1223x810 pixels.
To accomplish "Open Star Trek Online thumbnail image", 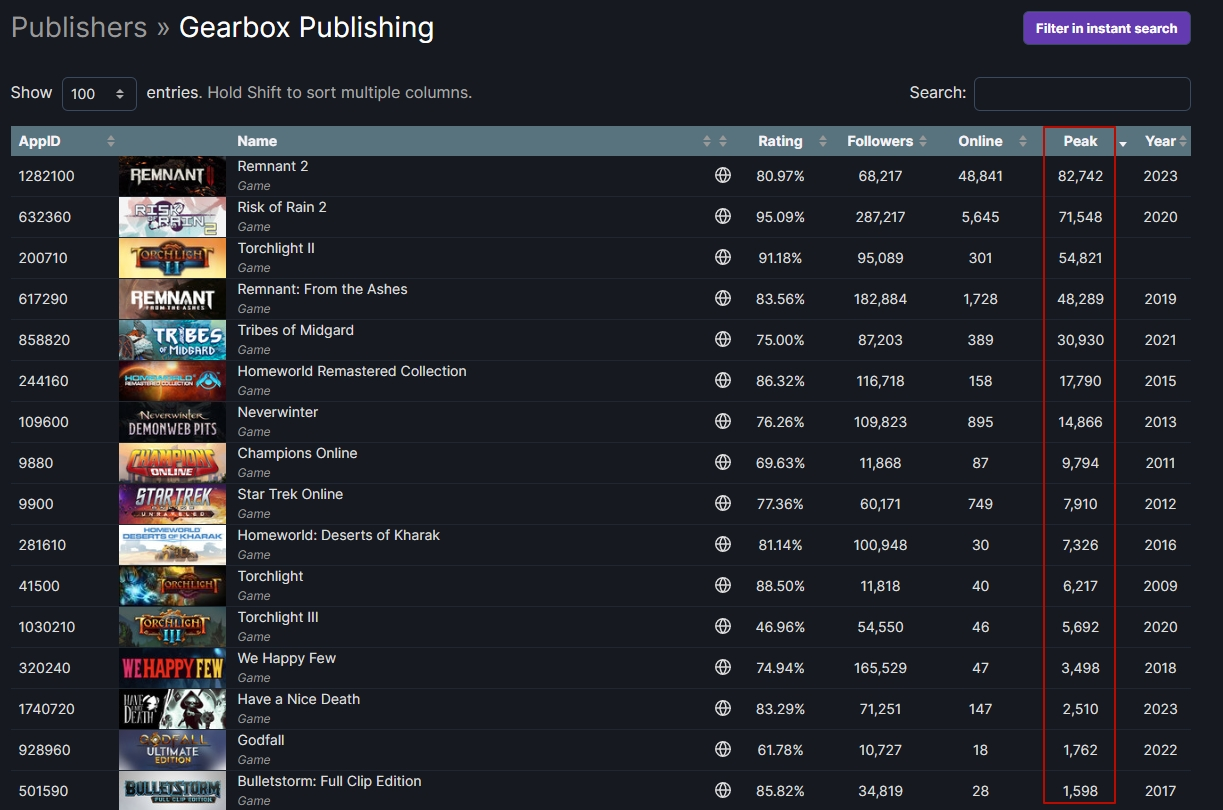I will [x=172, y=504].
